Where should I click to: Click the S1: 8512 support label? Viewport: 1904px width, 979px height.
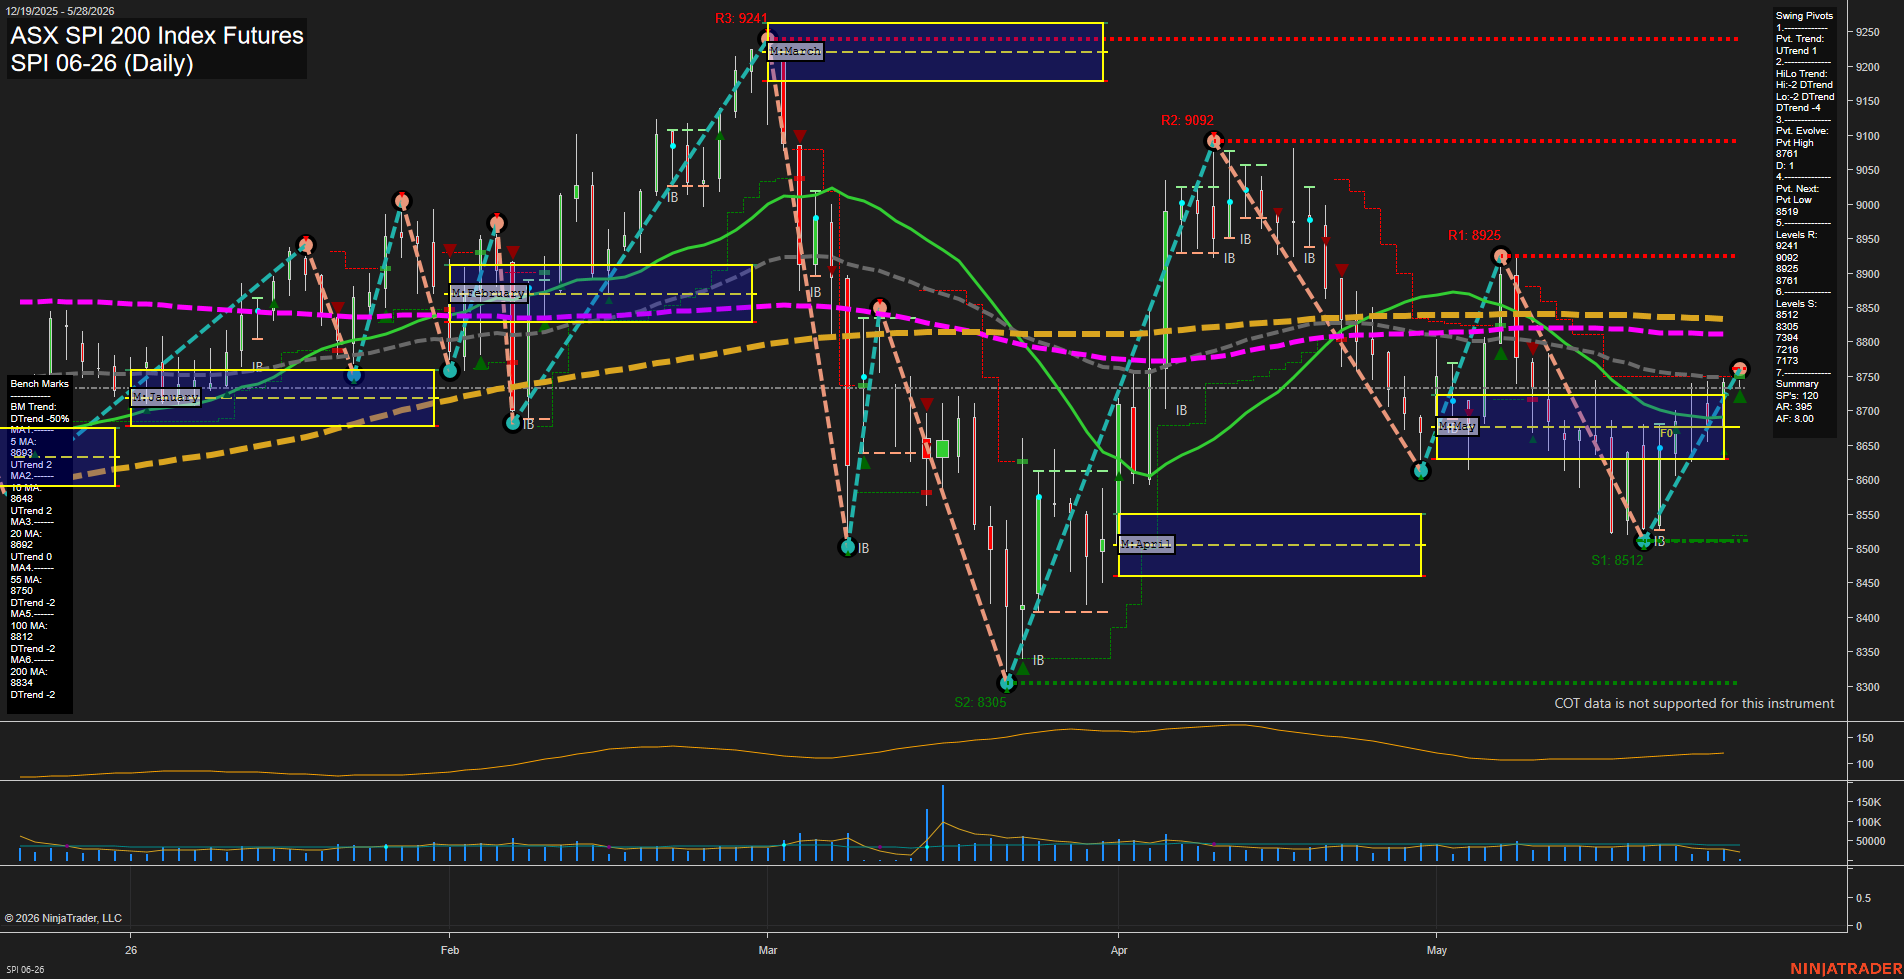pos(1617,560)
